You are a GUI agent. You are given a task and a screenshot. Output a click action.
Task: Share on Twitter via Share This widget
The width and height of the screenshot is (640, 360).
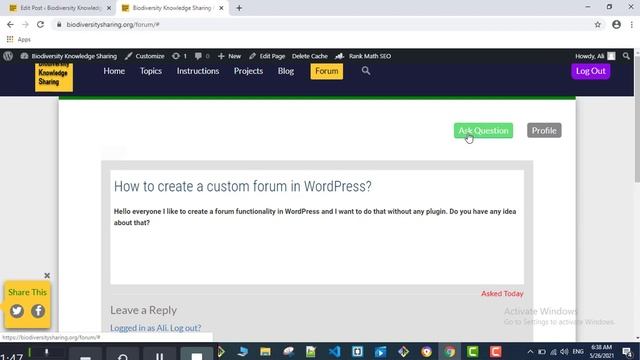pyautogui.click(x=17, y=311)
